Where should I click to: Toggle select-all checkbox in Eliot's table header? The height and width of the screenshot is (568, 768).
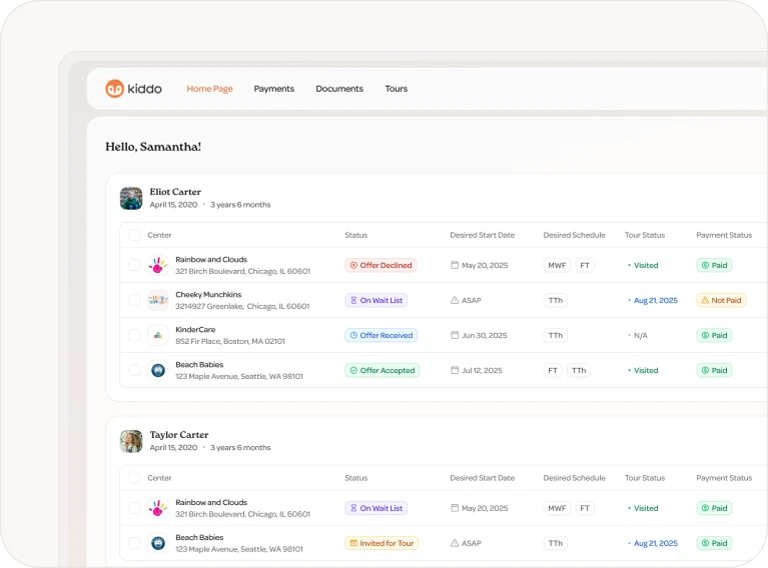click(135, 235)
